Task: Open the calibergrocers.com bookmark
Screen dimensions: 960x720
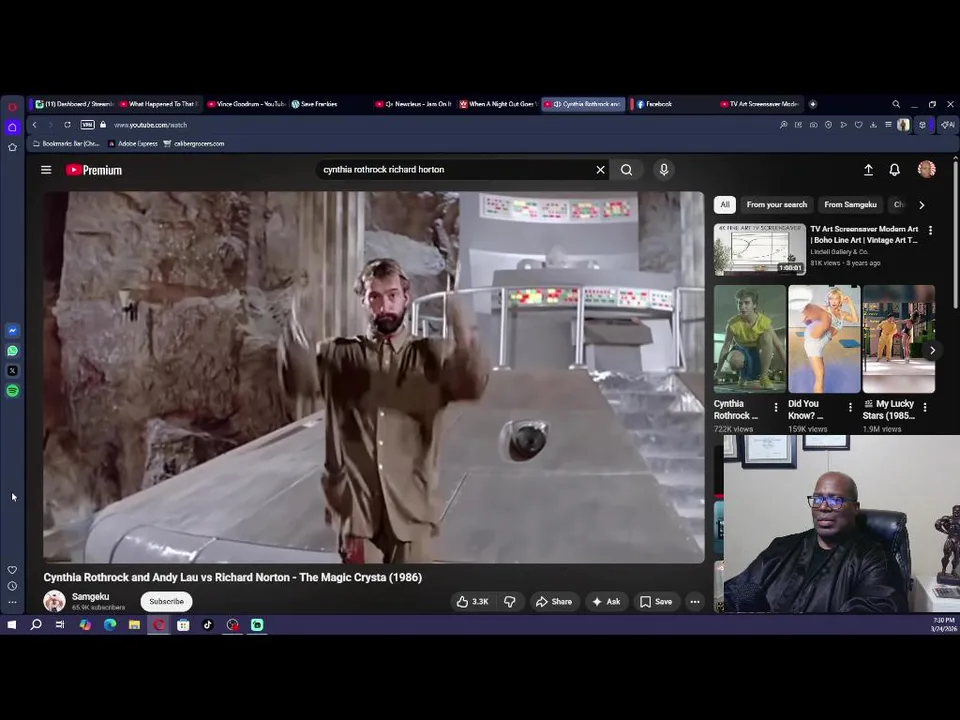Action: (193, 144)
